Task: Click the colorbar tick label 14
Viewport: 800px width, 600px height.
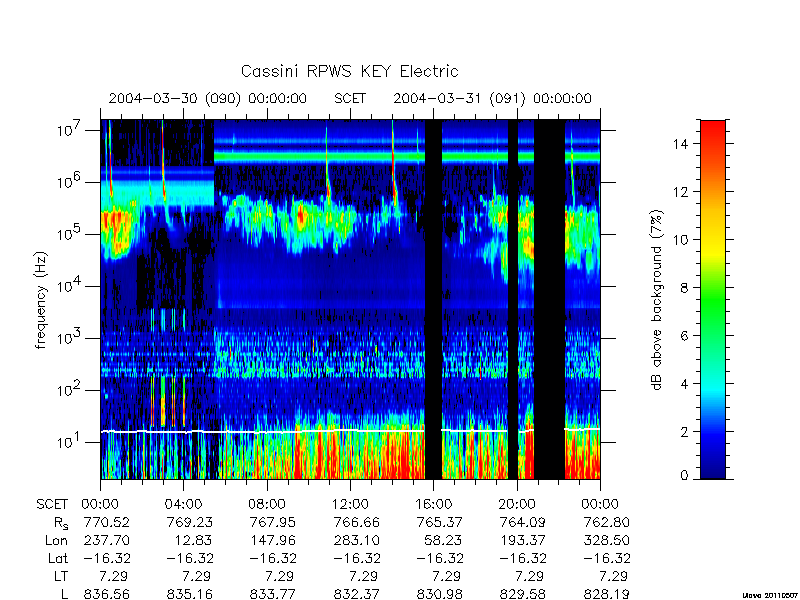Action: [x=680, y=144]
